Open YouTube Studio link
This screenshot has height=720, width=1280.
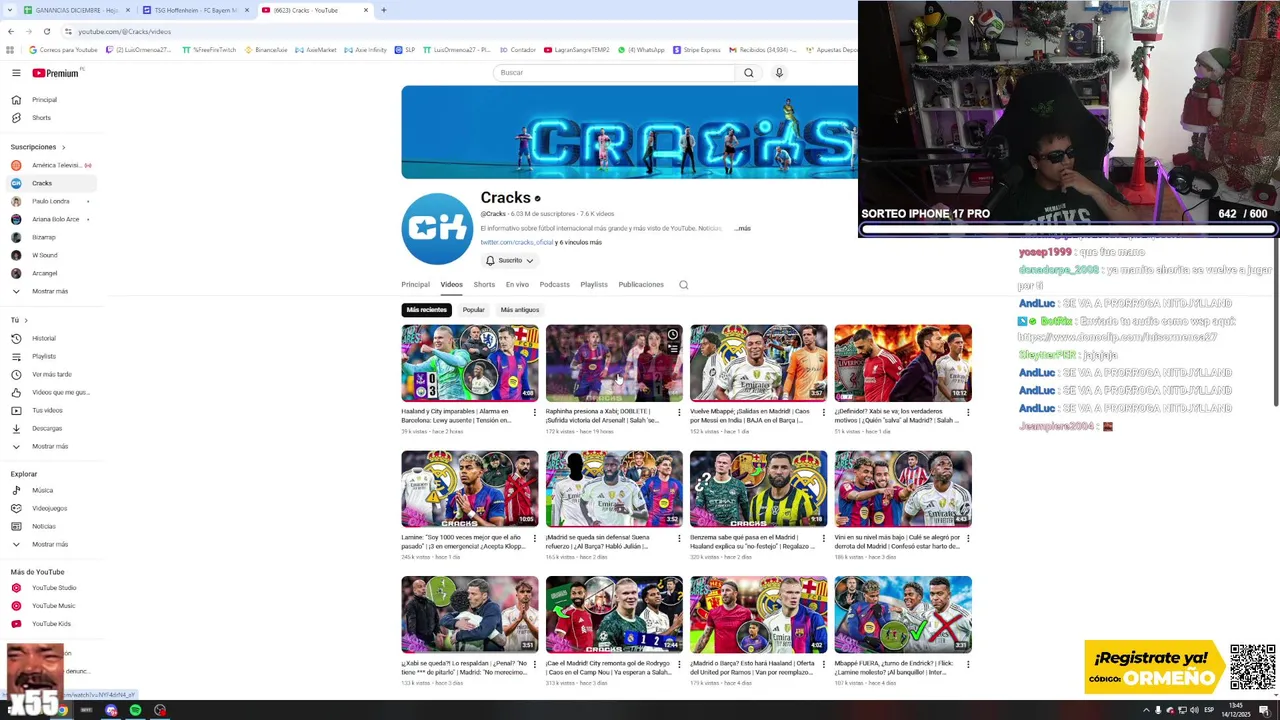click(53, 588)
